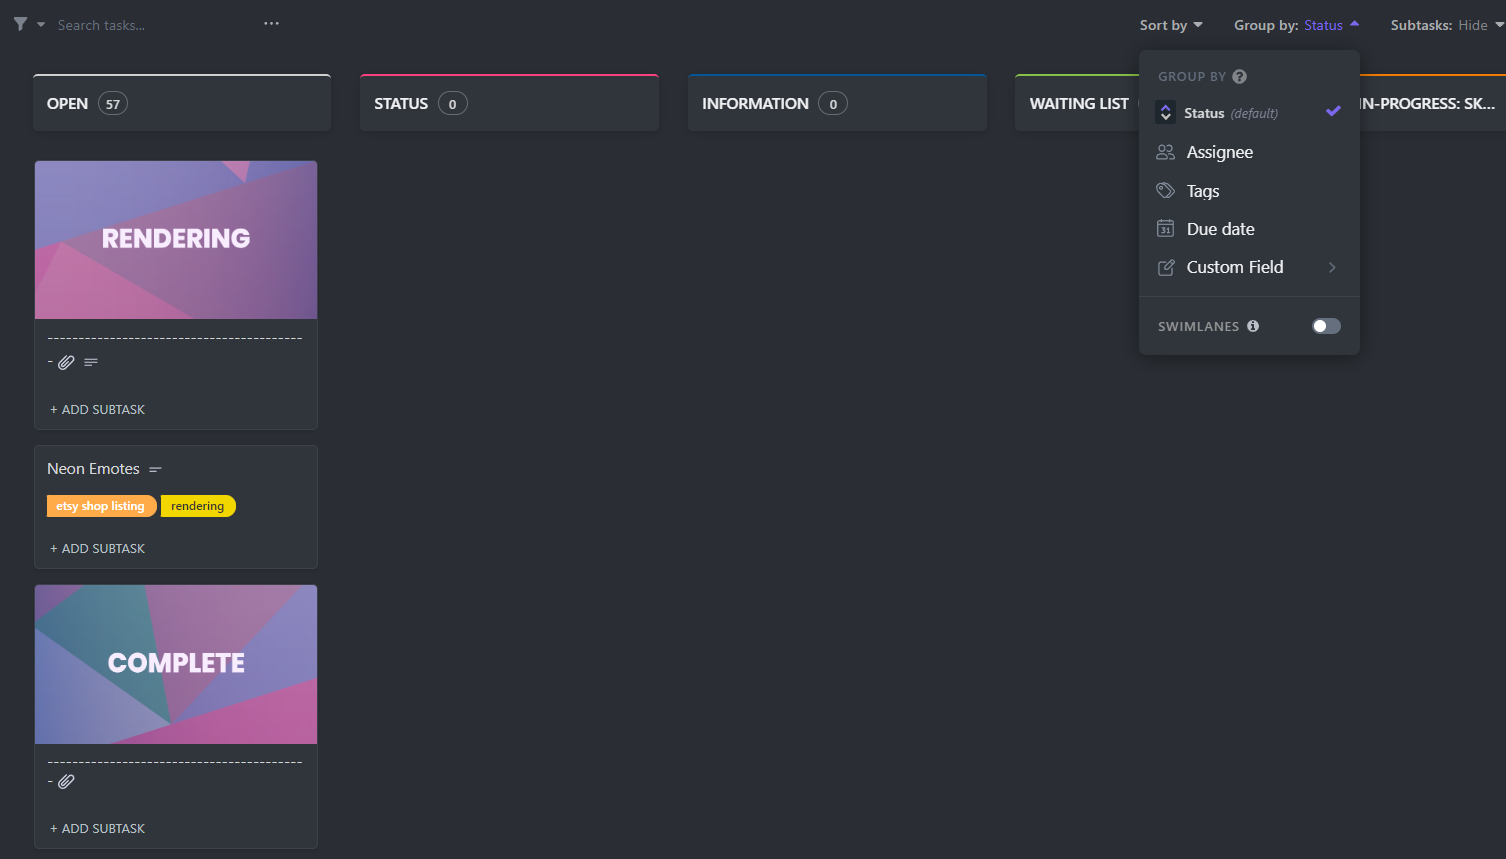Viewport: 1506px width, 859px height.
Task: Click description lines icon on Rendering card
Action: point(91,363)
